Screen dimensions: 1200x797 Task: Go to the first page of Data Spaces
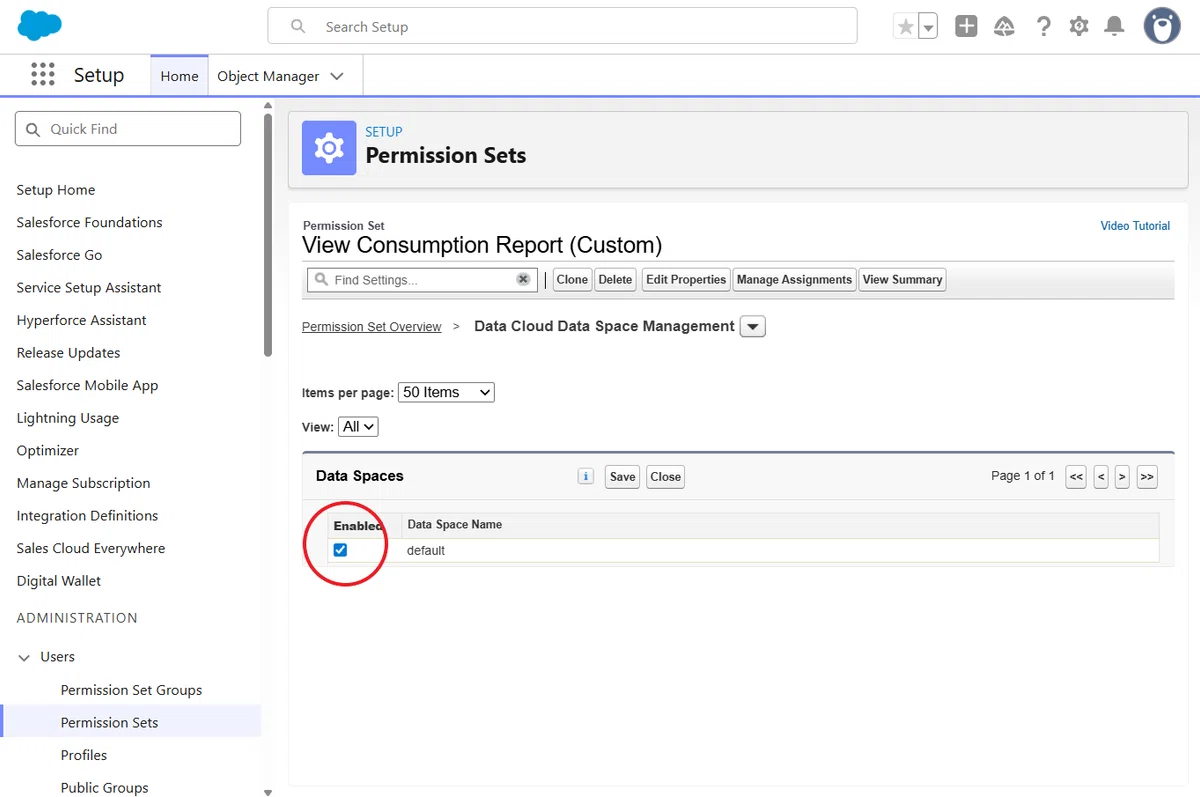tap(1076, 477)
